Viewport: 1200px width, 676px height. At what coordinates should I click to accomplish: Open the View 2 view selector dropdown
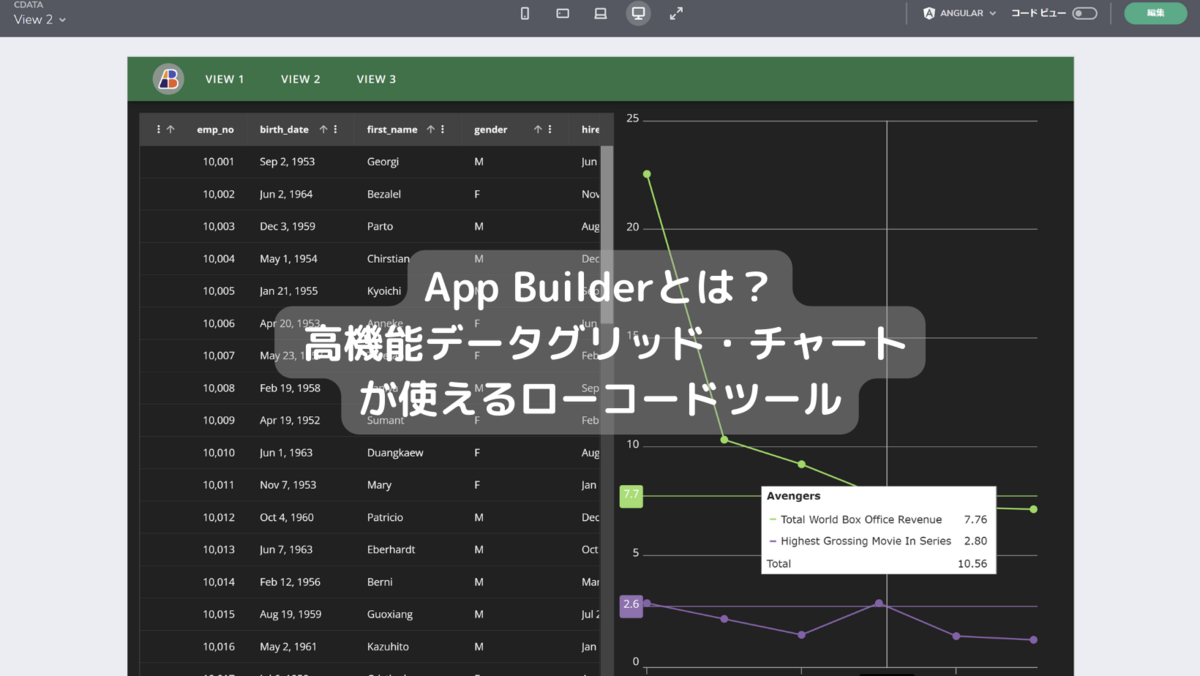(x=40, y=19)
